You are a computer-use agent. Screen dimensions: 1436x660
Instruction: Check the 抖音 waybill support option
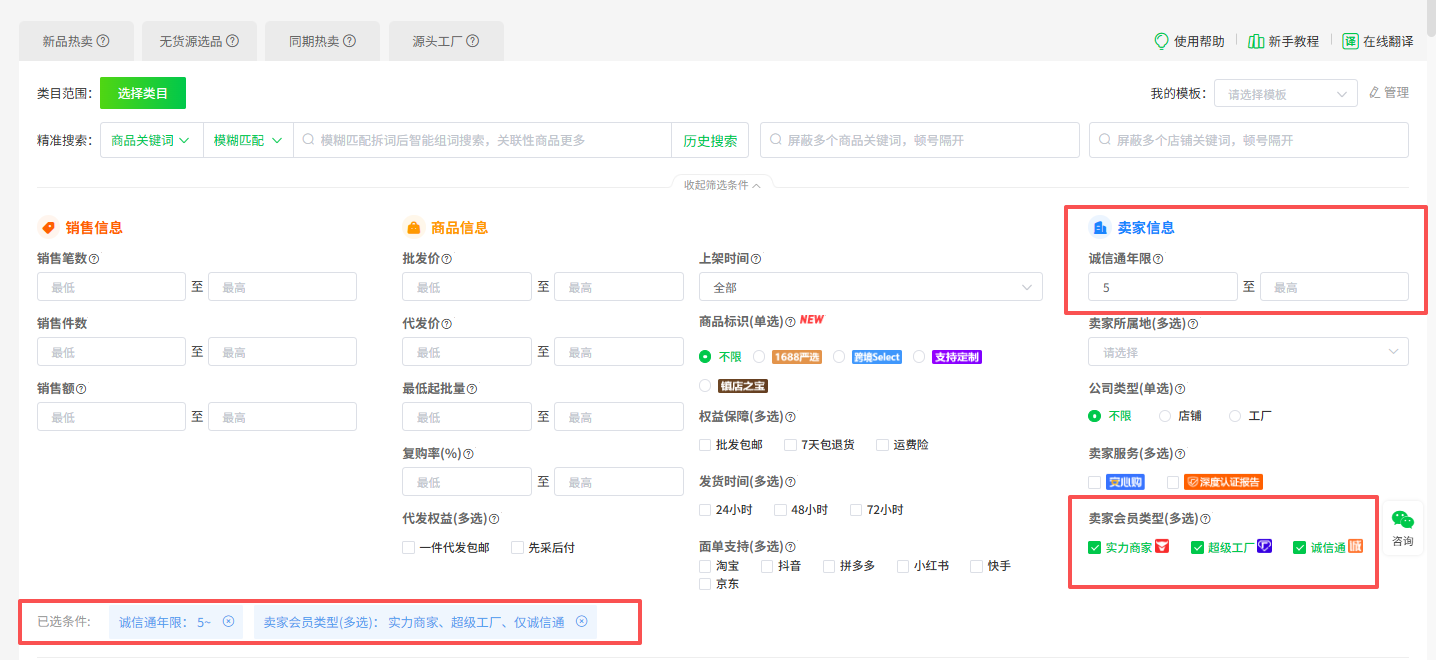[x=768, y=566]
